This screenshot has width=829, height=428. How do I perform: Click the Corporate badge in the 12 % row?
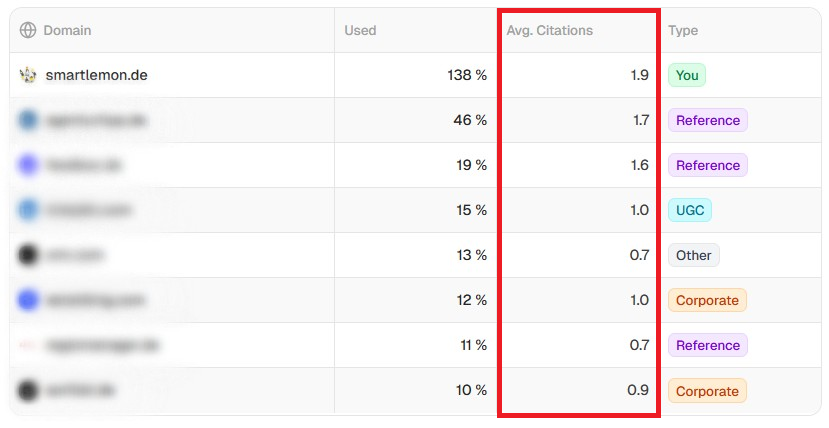pyautogui.click(x=707, y=300)
